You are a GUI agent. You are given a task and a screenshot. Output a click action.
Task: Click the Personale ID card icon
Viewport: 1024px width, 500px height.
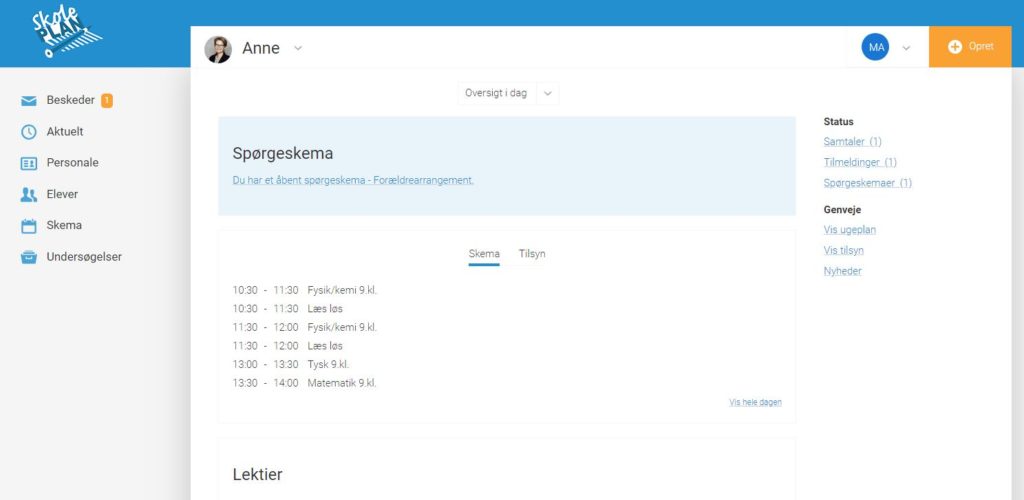(x=29, y=163)
